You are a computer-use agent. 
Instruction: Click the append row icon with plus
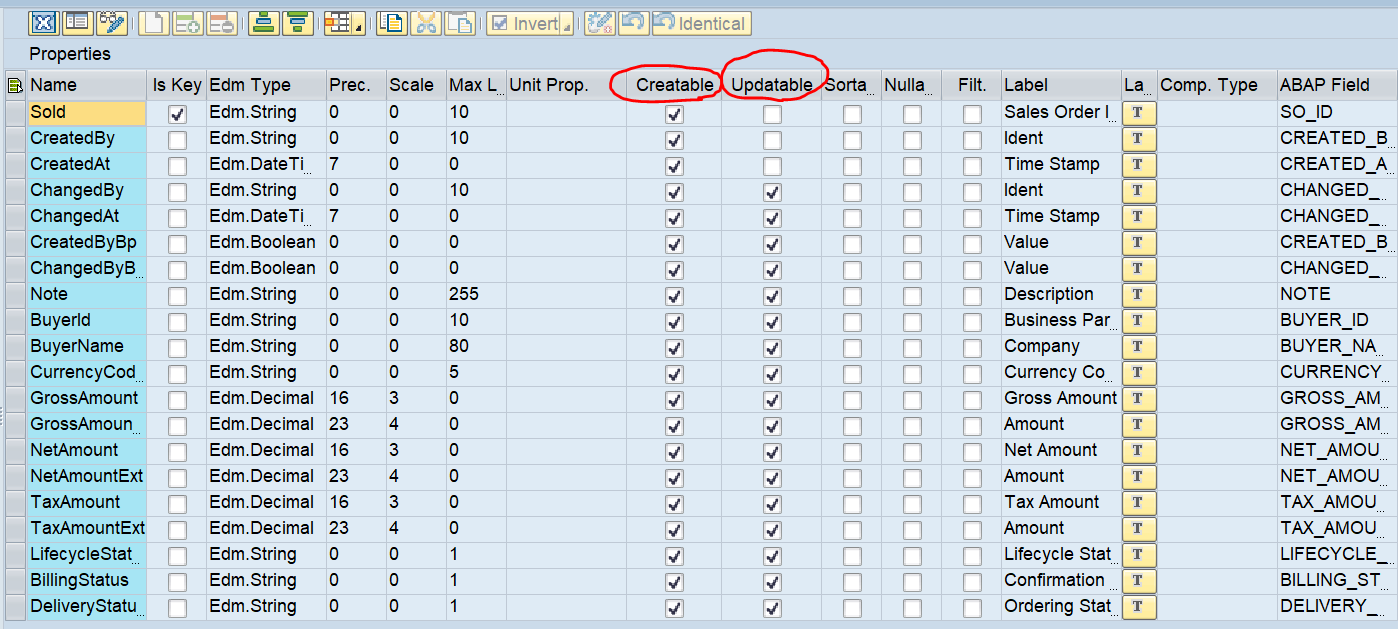[x=187, y=23]
